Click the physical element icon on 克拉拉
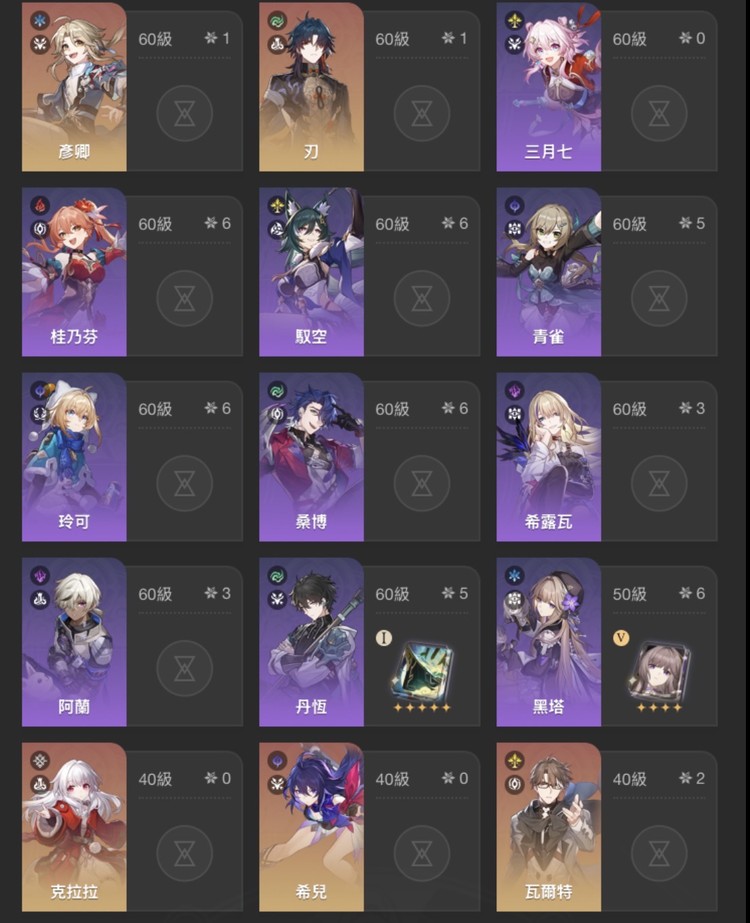Image resolution: width=750 pixels, height=923 pixels. (40, 761)
